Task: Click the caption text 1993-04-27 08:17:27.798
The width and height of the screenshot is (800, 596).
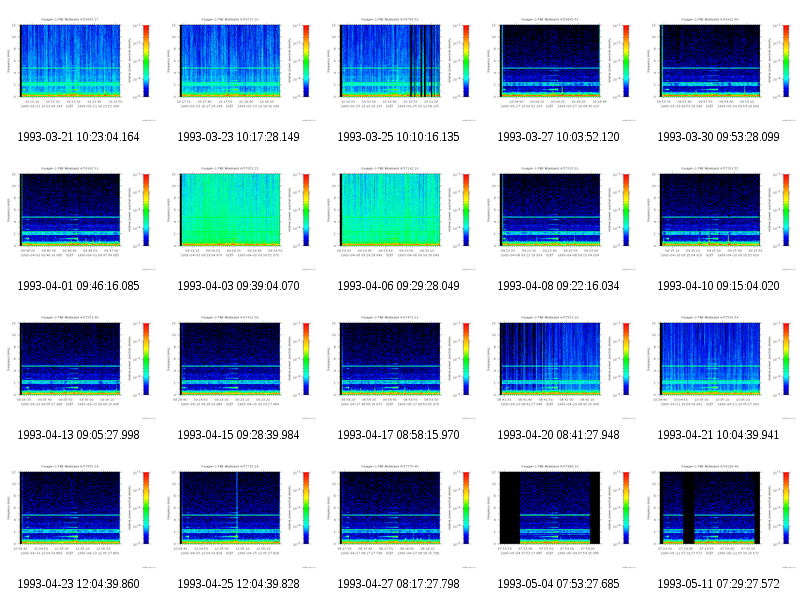Action: tap(398, 584)
